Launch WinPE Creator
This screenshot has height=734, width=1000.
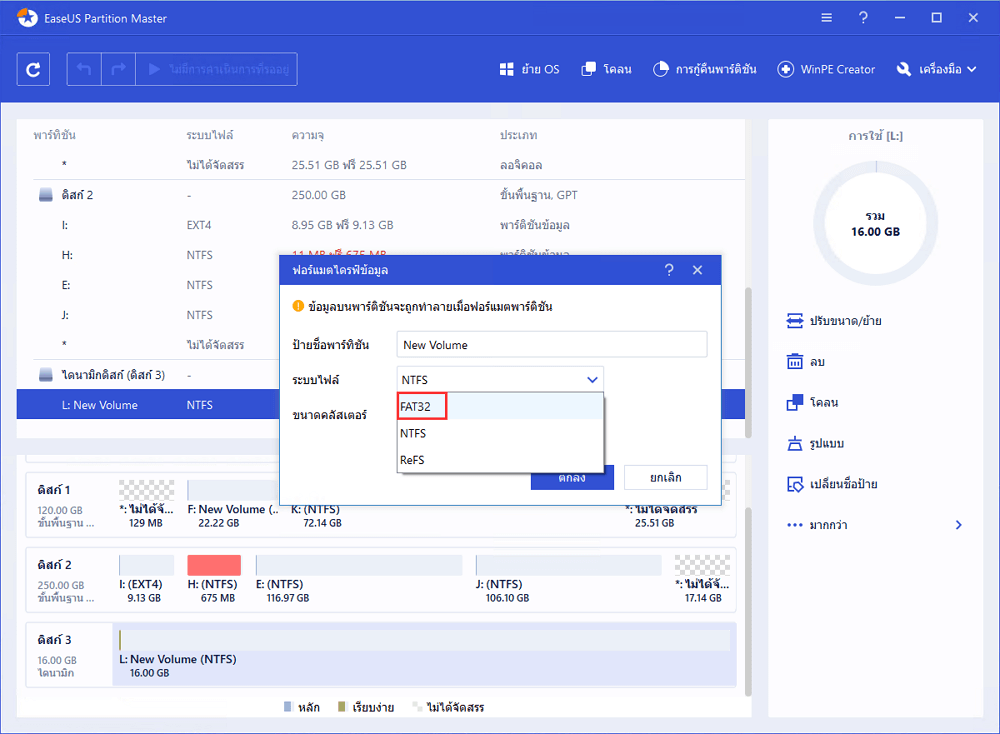[x=826, y=70]
